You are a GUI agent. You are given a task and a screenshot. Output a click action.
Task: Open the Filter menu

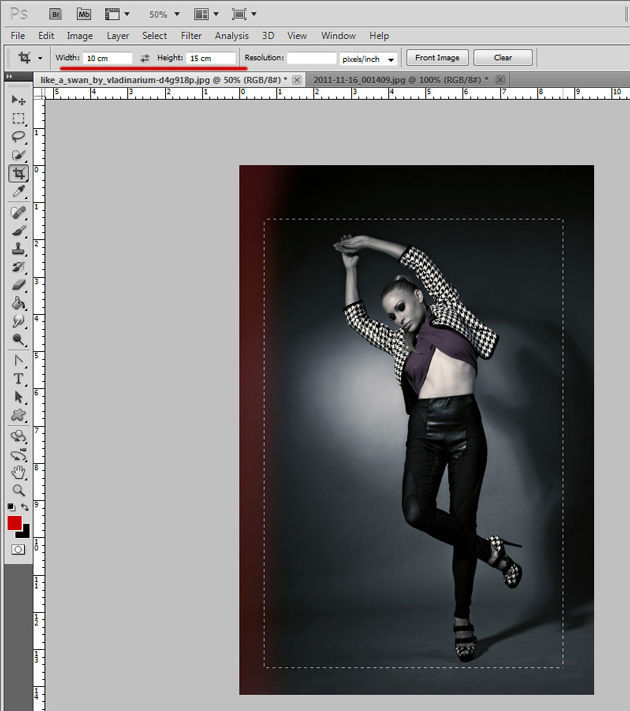point(191,35)
